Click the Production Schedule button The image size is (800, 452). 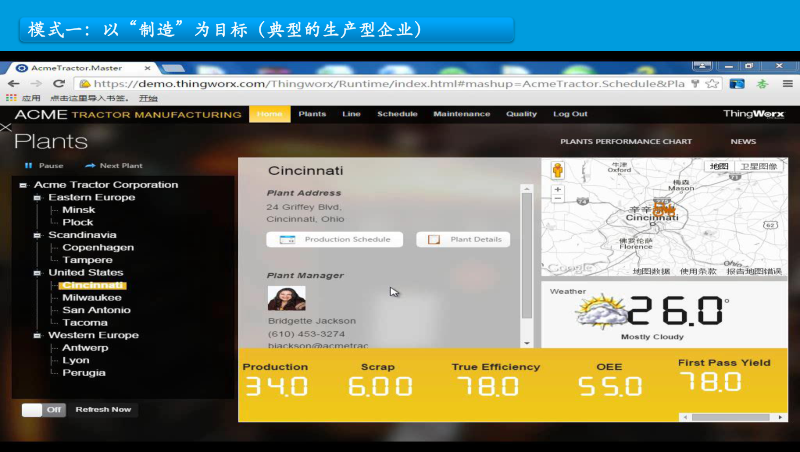click(x=335, y=239)
